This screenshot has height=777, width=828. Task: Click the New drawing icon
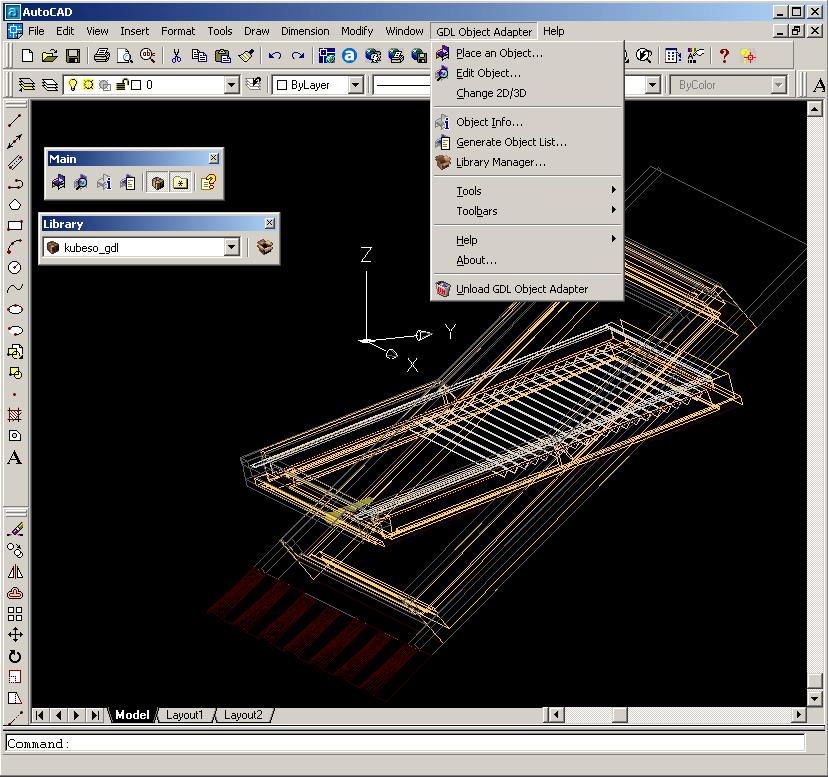coord(27,55)
